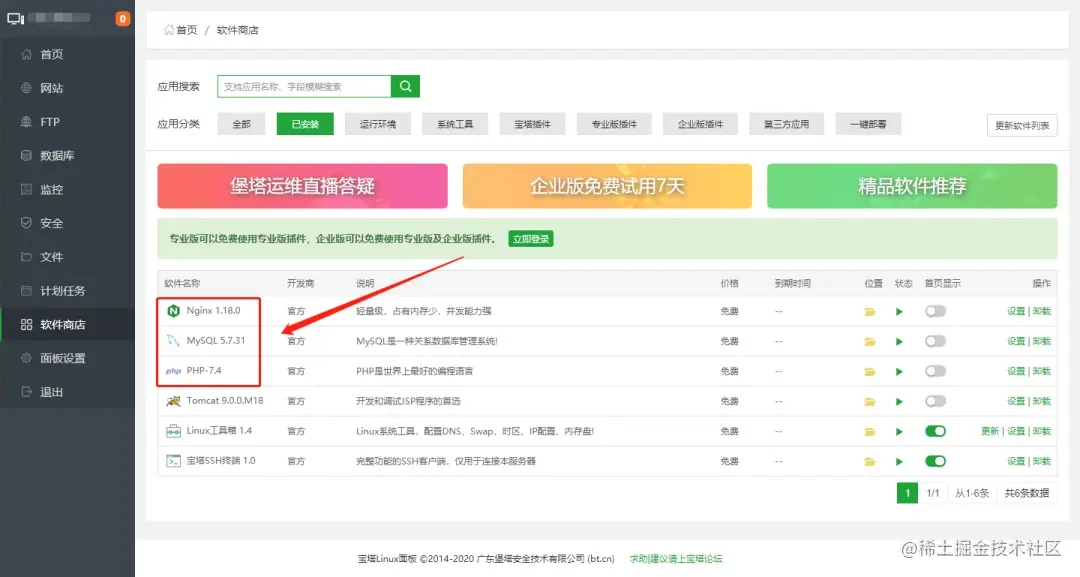Click the search magnifier button

tap(406, 86)
